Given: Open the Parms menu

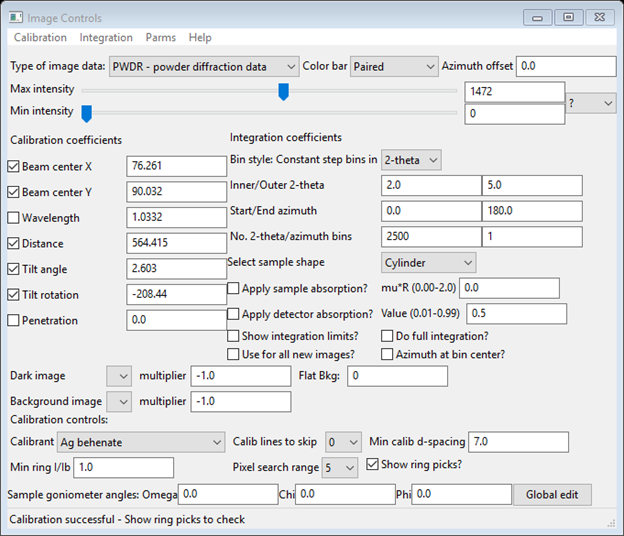Looking at the screenshot, I should [160, 37].
